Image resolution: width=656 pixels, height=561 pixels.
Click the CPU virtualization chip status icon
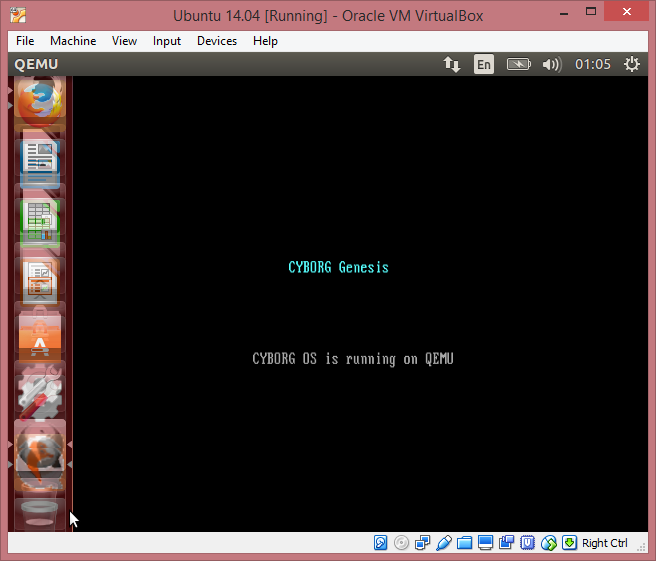pyautogui.click(x=528, y=543)
